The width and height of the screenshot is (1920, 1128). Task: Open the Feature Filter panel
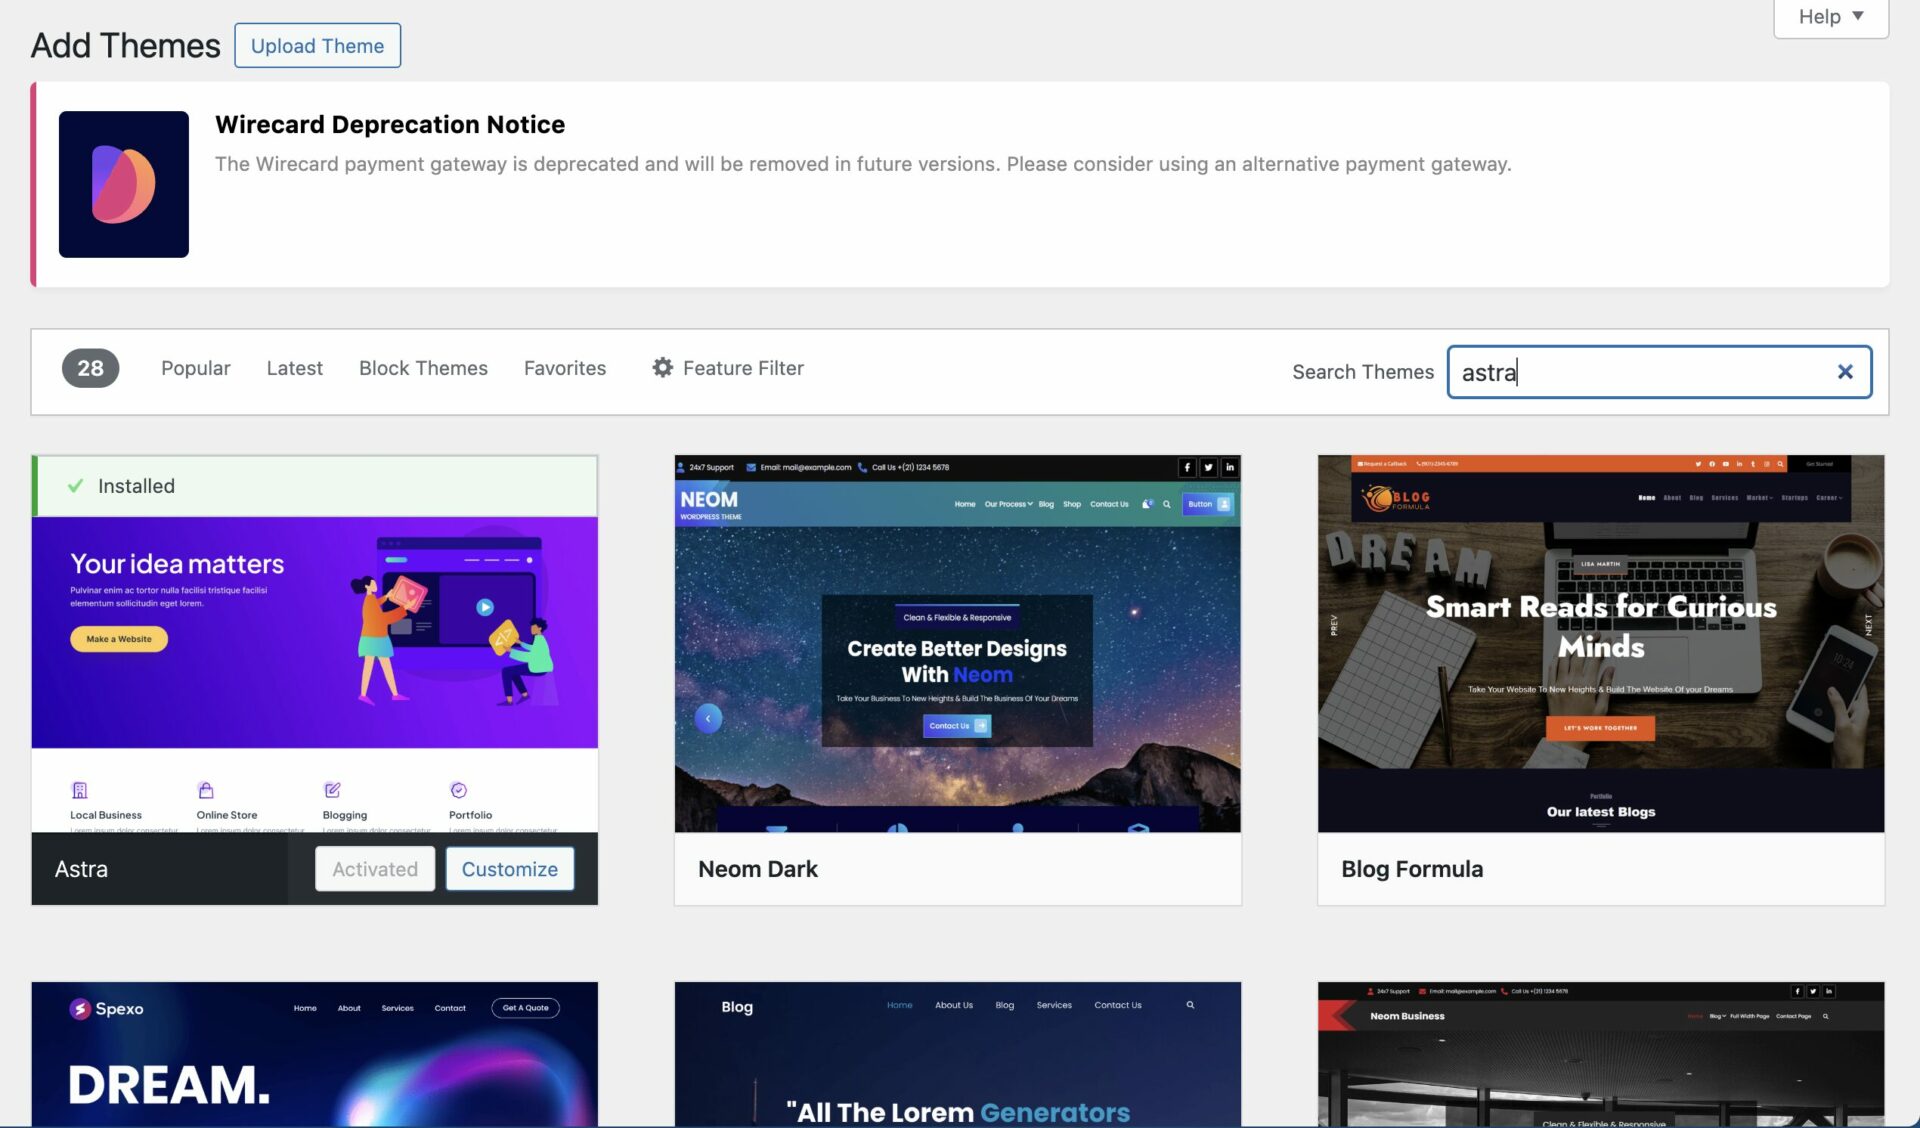coord(743,368)
